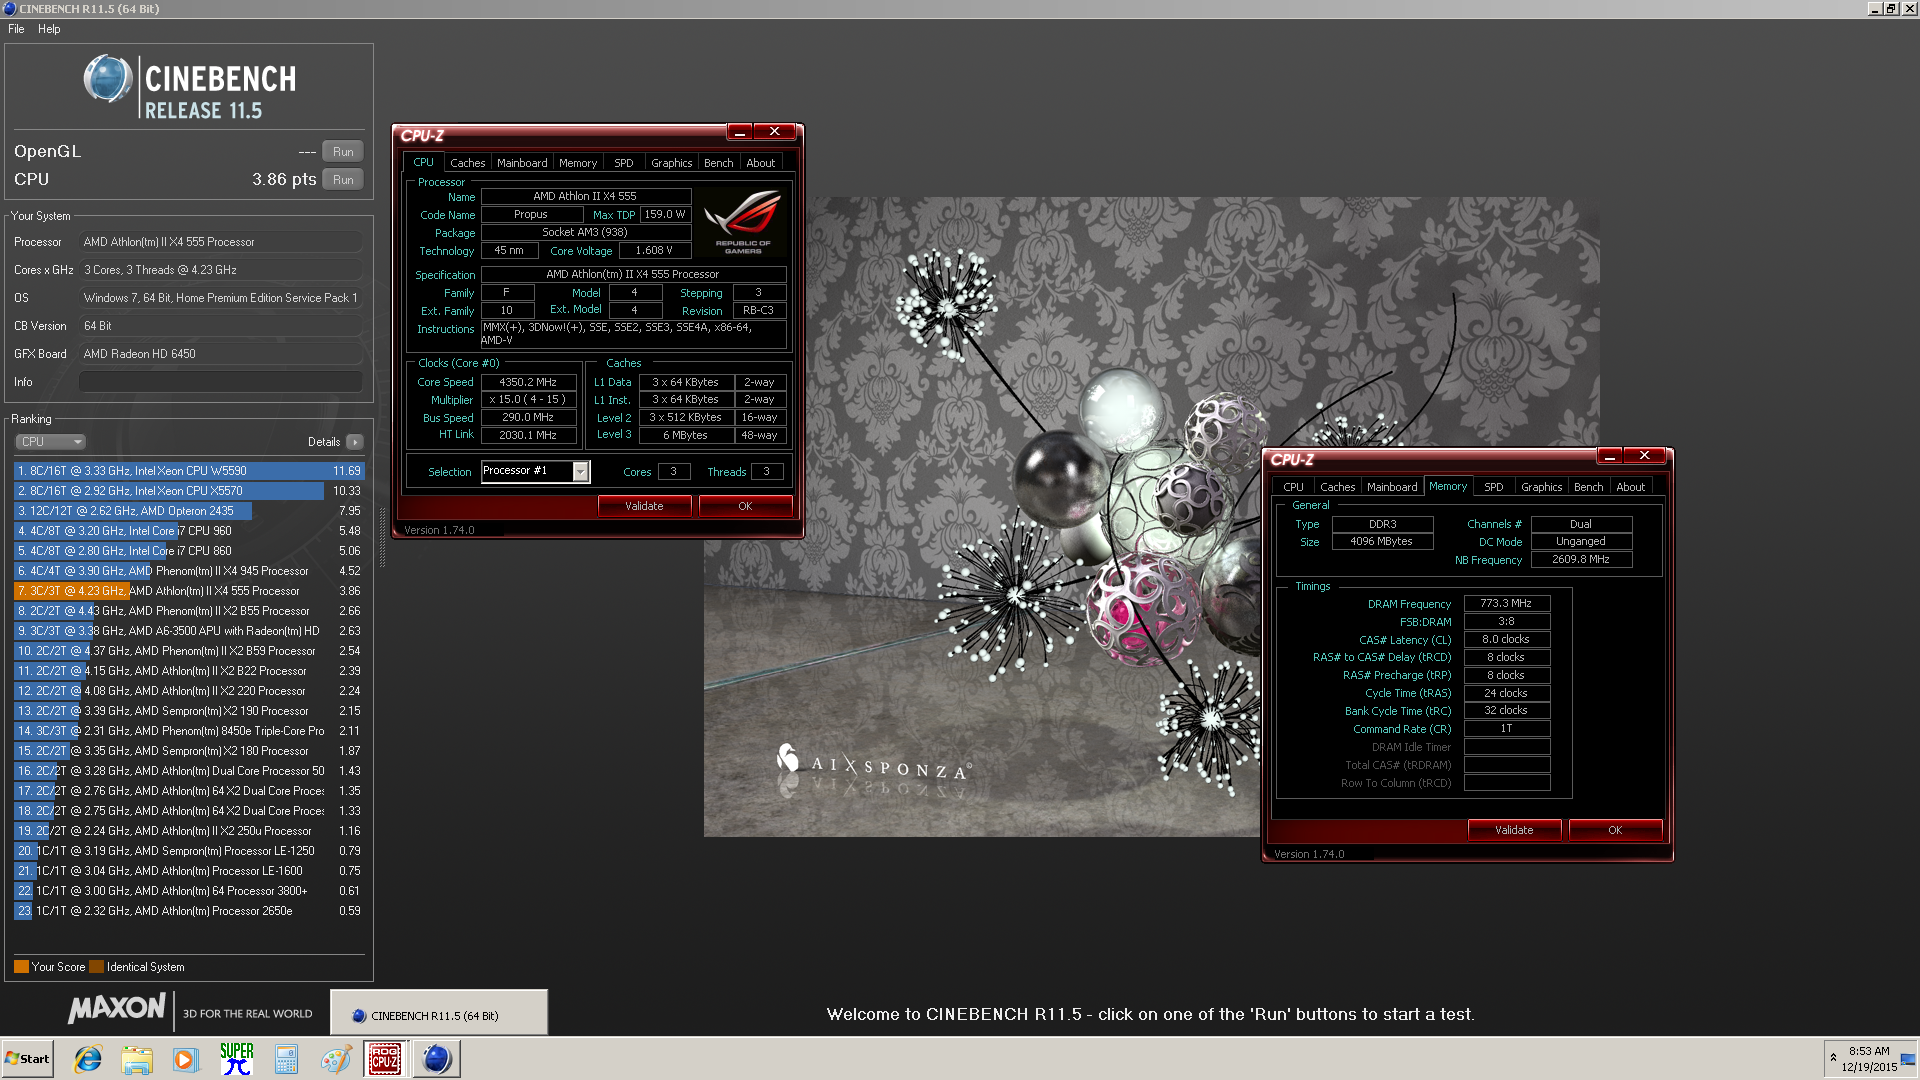This screenshot has width=1920, height=1080.
Task: Expand ranking Details arrow
Action: tap(355, 442)
